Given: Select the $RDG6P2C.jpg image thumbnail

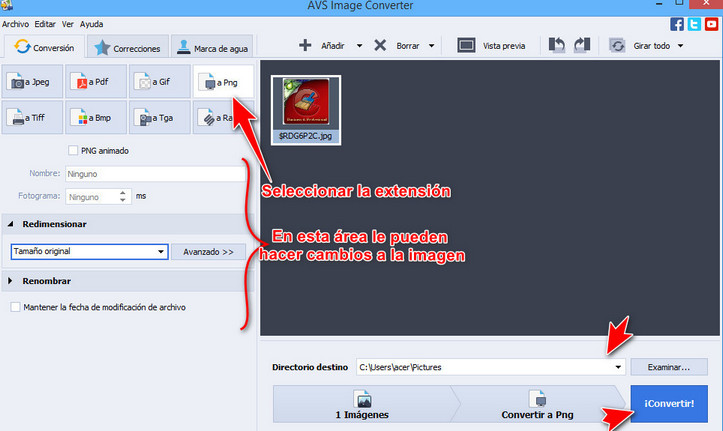Looking at the screenshot, I should (306, 108).
